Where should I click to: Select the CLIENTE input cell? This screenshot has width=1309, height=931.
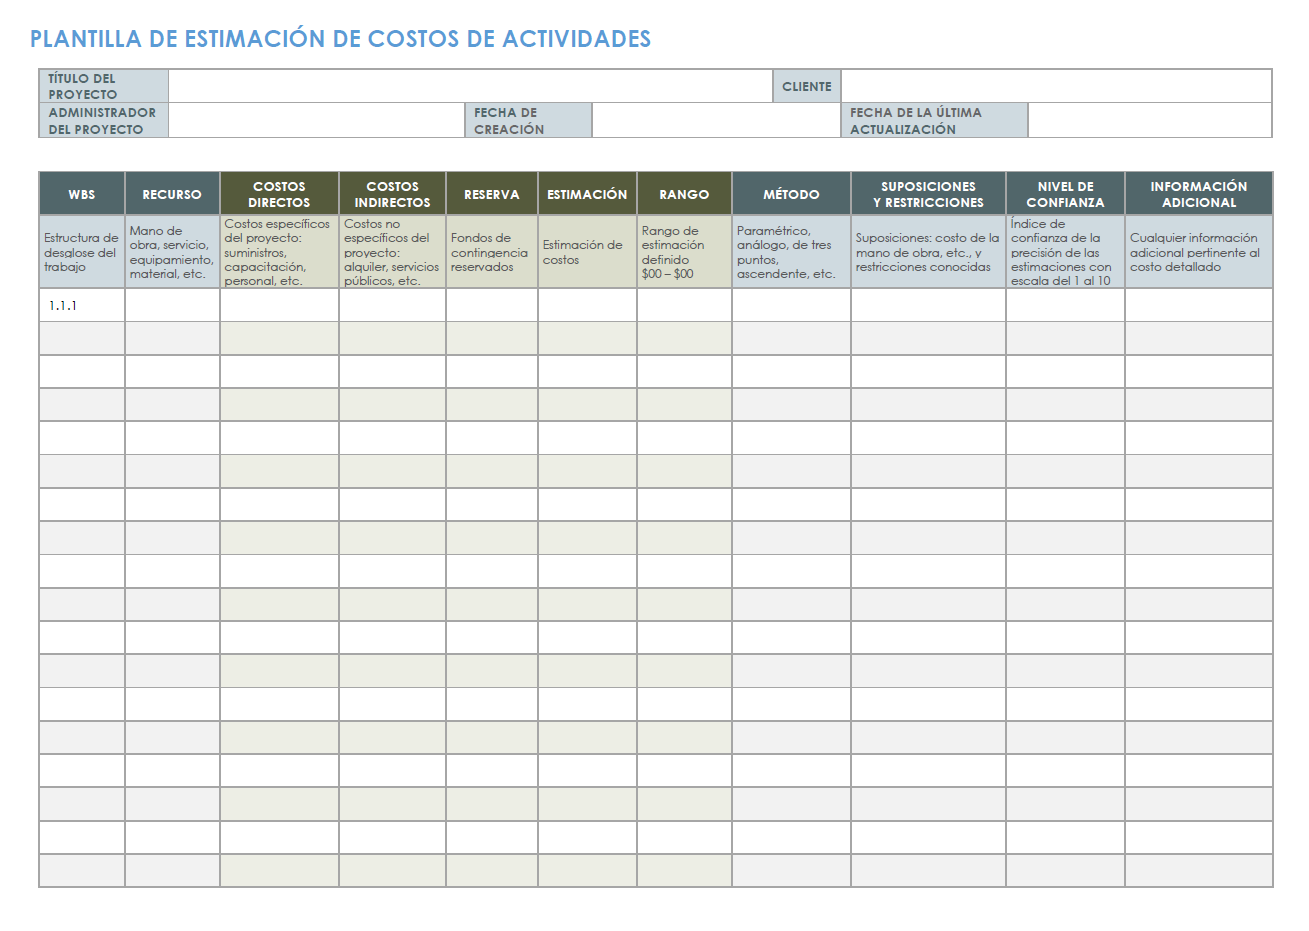(x=1056, y=86)
